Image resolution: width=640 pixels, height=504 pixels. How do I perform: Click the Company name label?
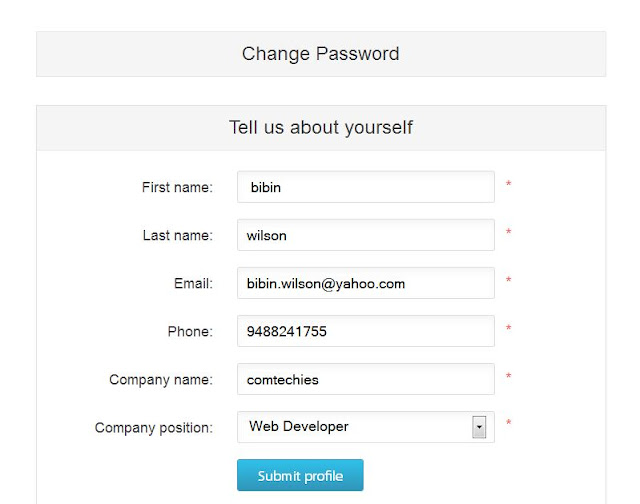click(x=161, y=380)
